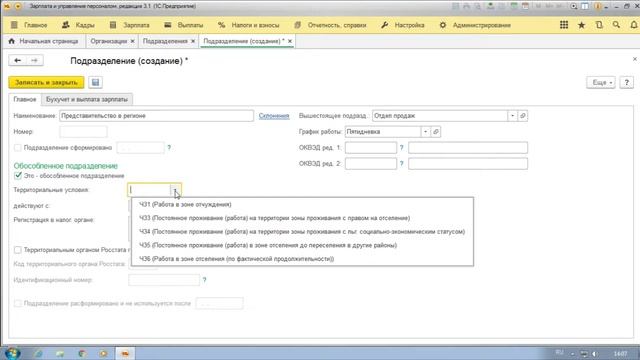640x360 pixels.
Task: Open the main hamburger menu icon
Action: pos(14,25)
